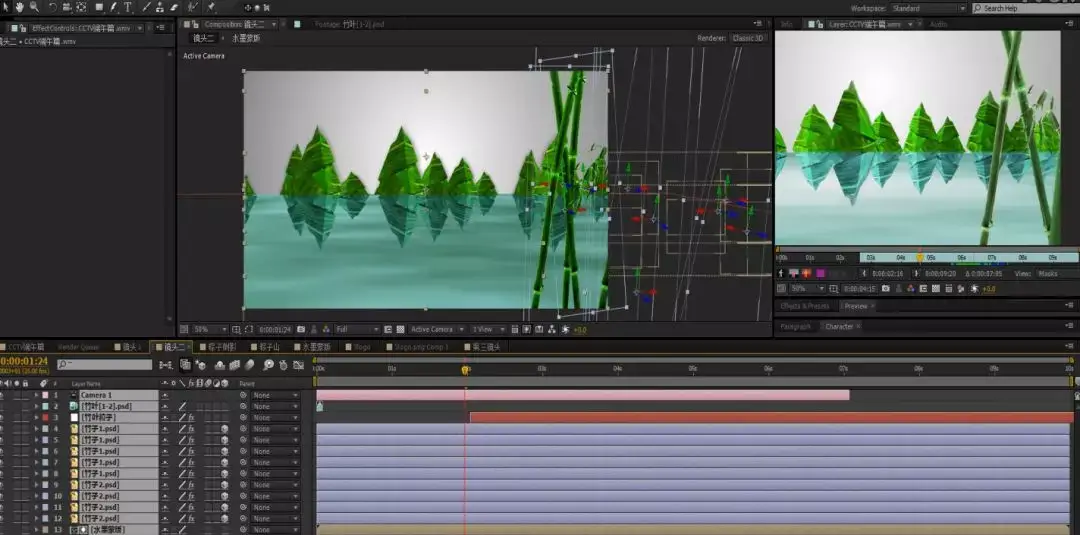
Task: Open Brainstorm from timeline toolbar
Action: tap(268, 365)
